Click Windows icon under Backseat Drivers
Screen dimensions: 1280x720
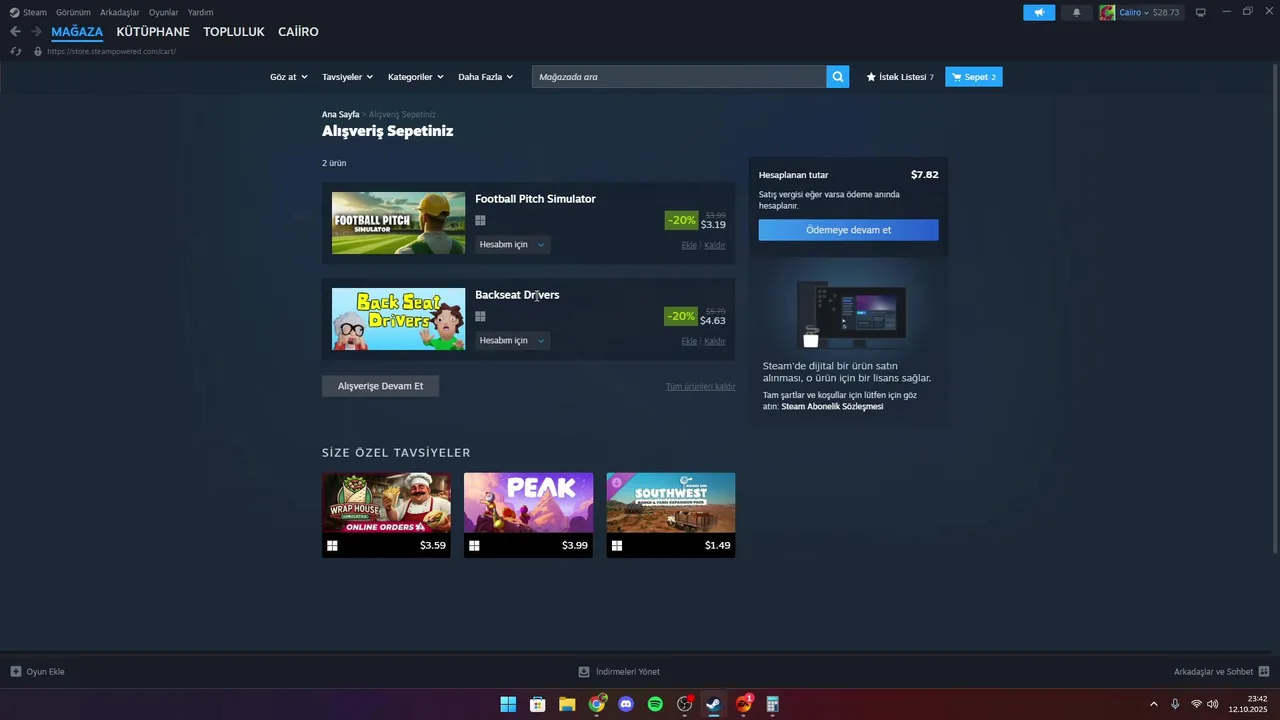480,317
